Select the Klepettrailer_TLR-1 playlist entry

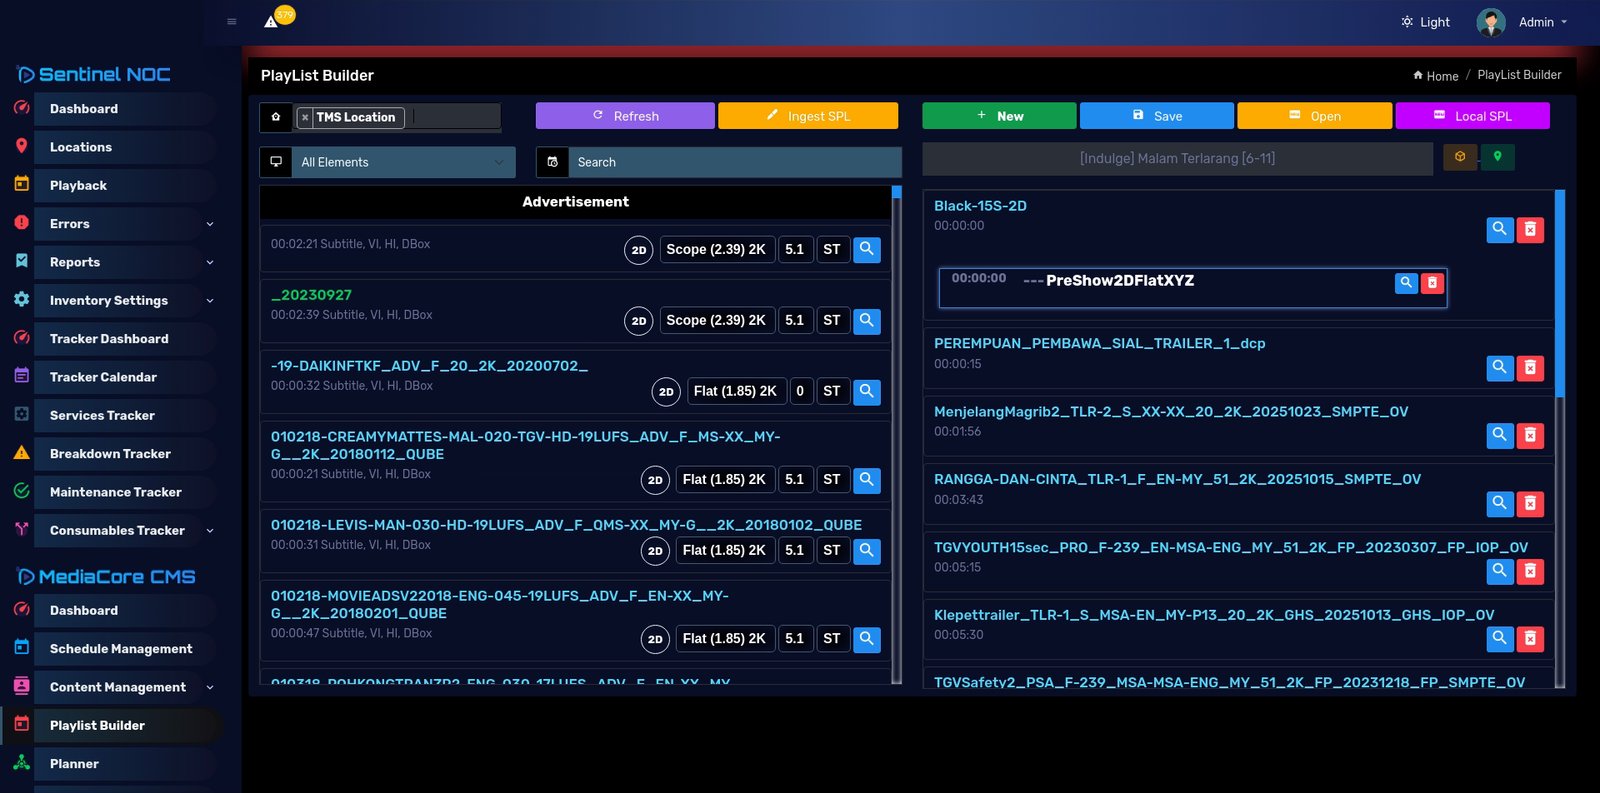click(1214, 615)
